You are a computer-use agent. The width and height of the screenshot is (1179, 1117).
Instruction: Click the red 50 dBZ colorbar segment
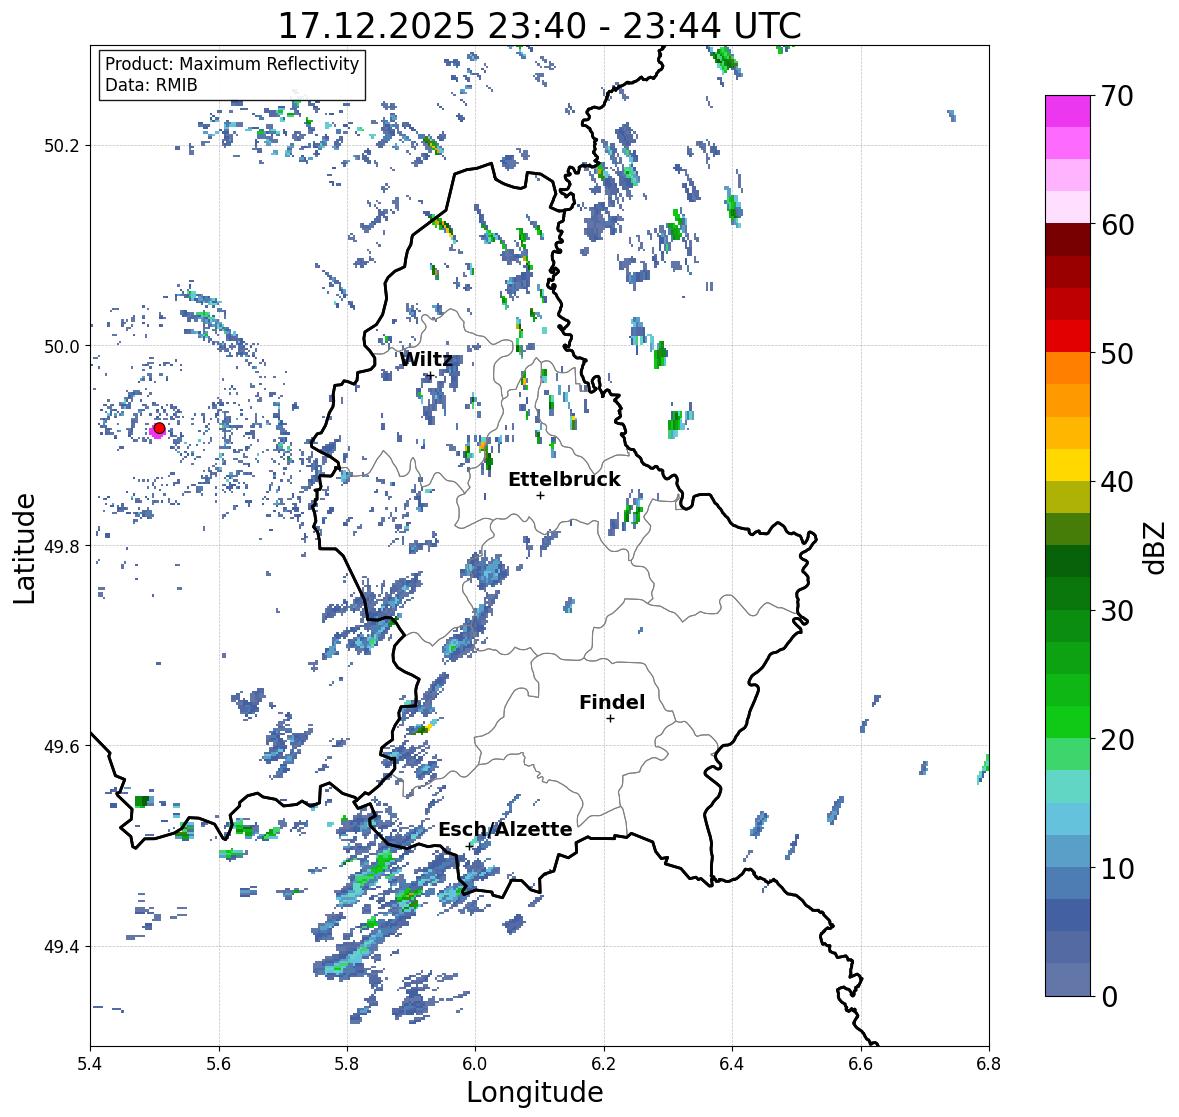point(1068,336)
